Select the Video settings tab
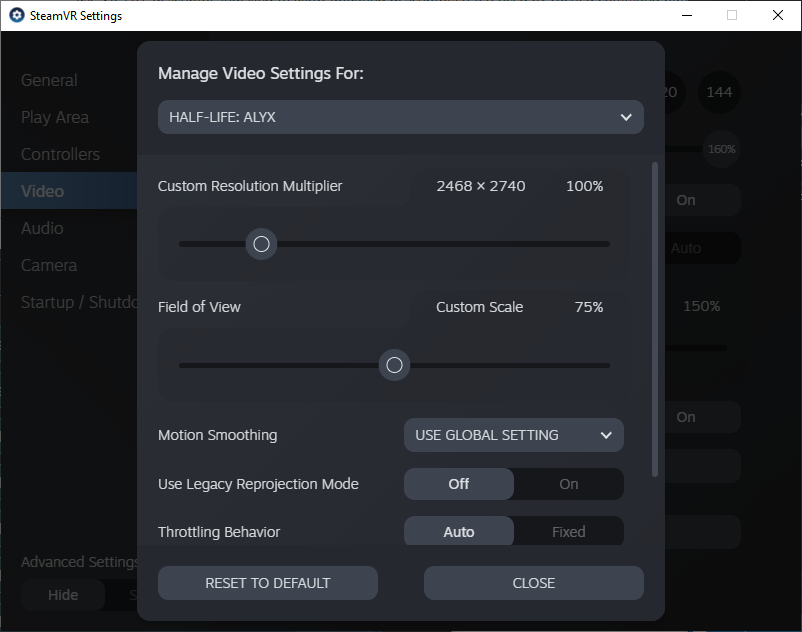The image size is (802, 632). 69,191
